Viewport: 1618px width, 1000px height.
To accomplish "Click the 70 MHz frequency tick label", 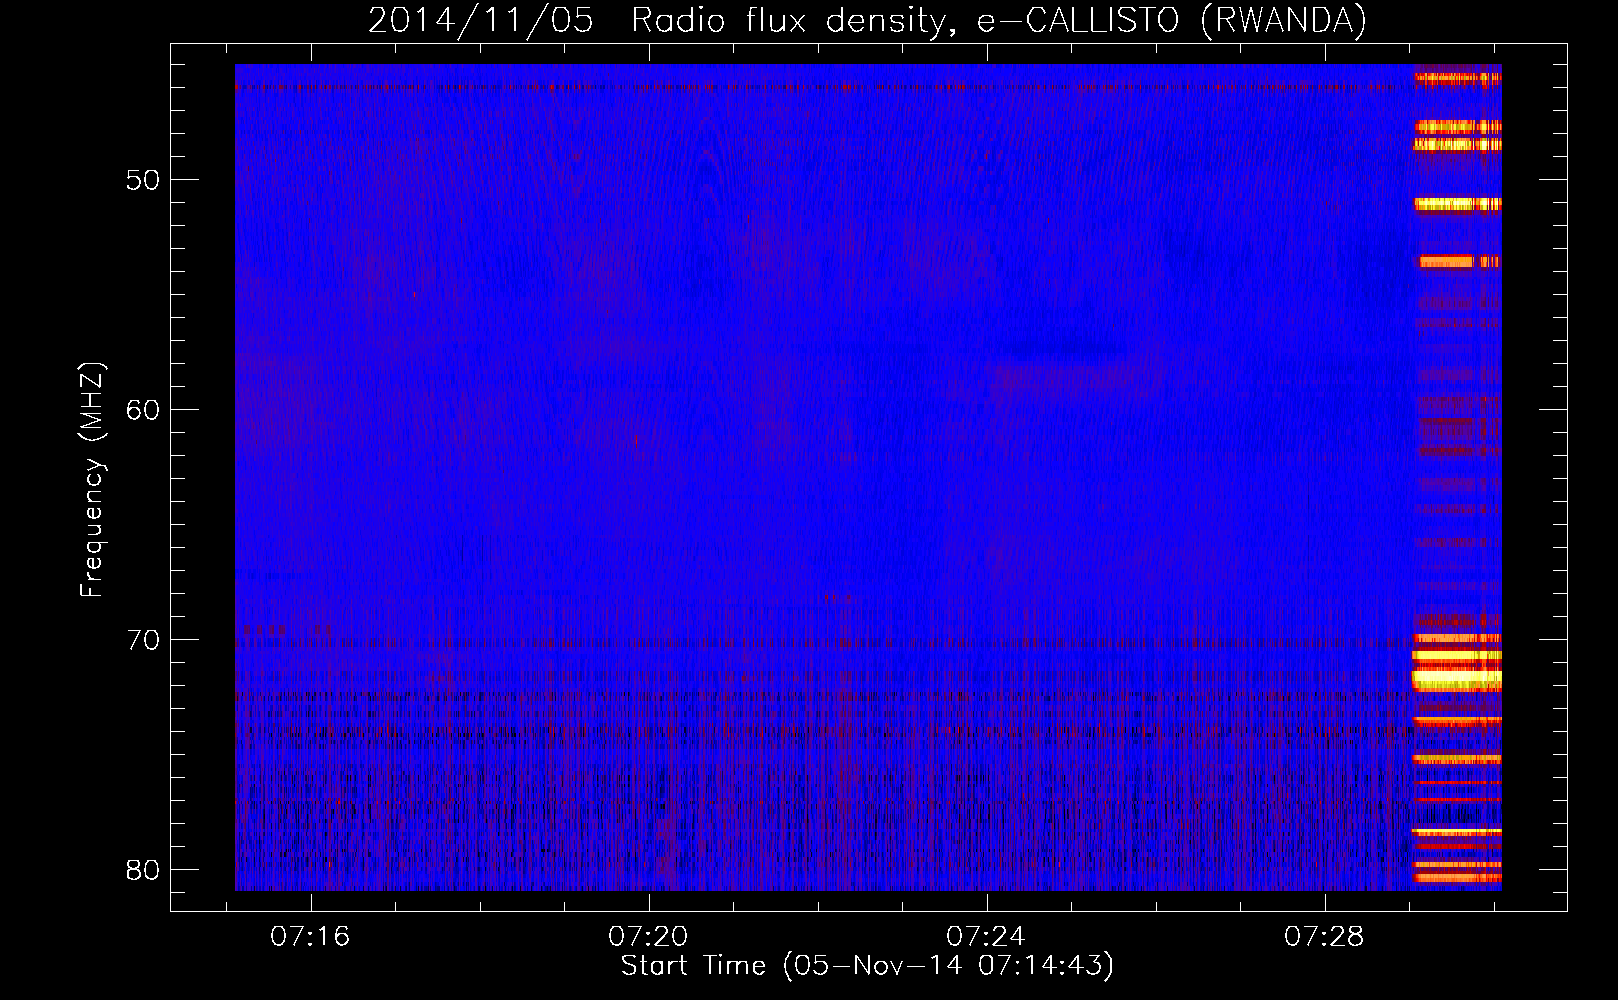I will point(142,640).
